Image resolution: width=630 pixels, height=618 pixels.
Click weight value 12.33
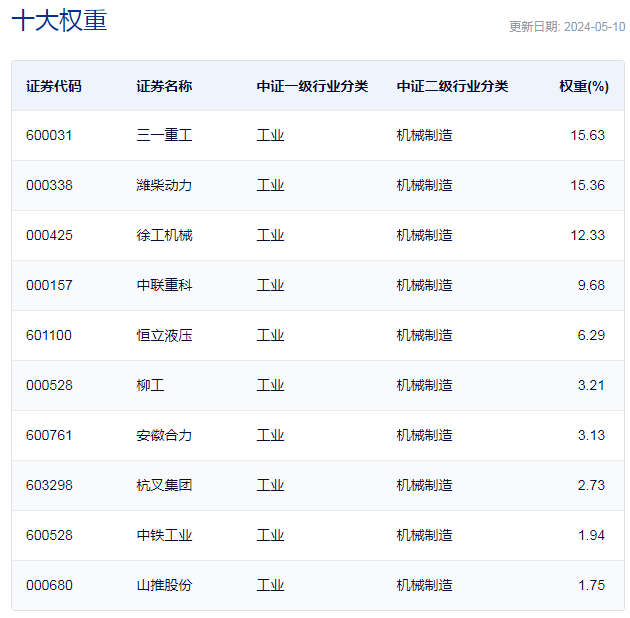[587, 235]
